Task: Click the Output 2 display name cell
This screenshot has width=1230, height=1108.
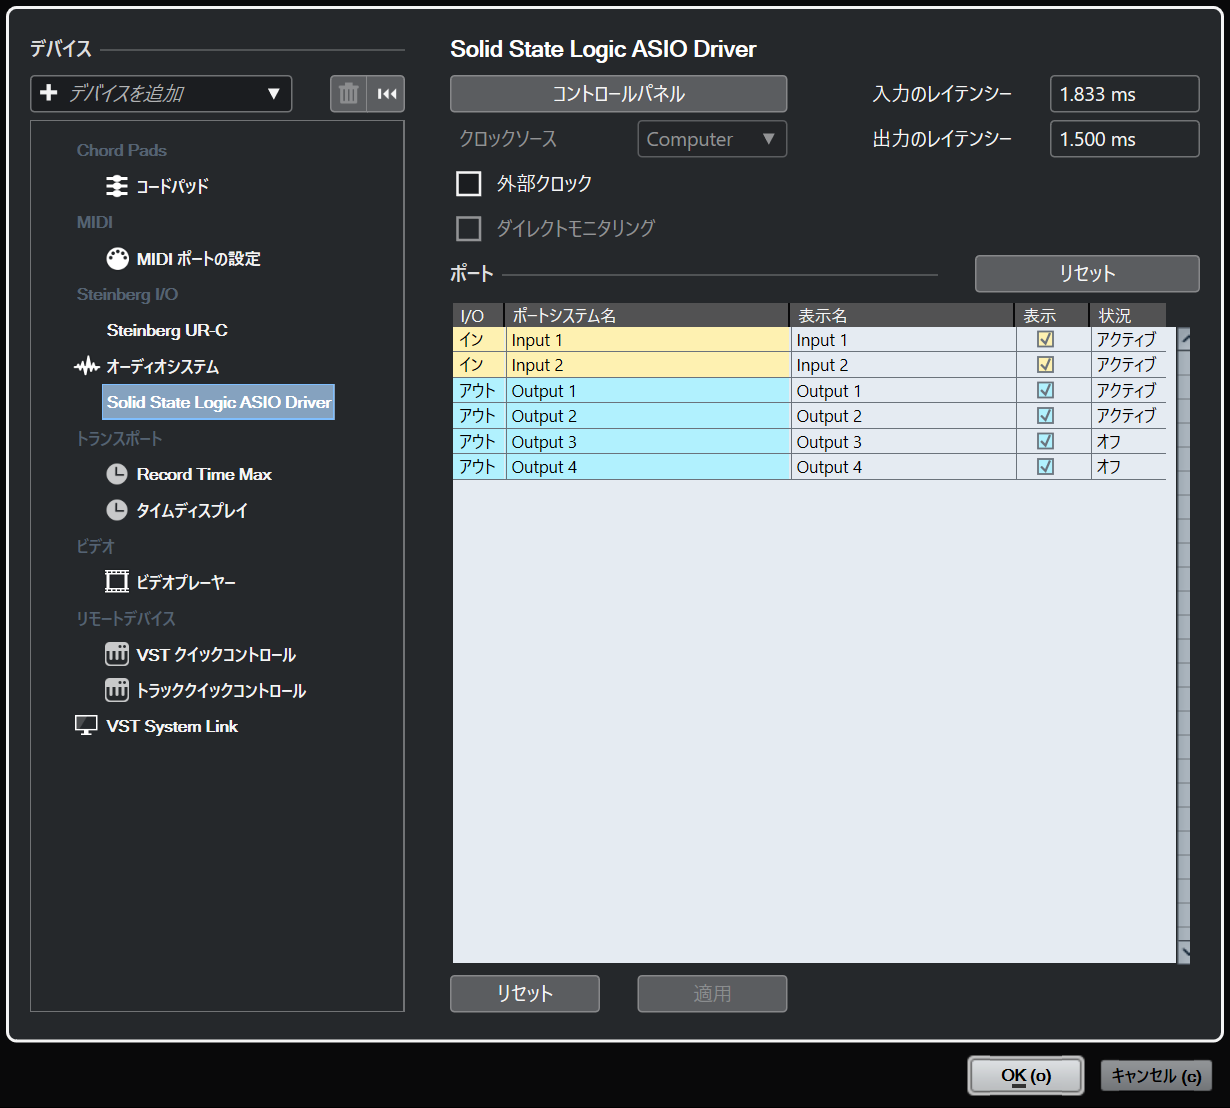Action: pos(903,416)
